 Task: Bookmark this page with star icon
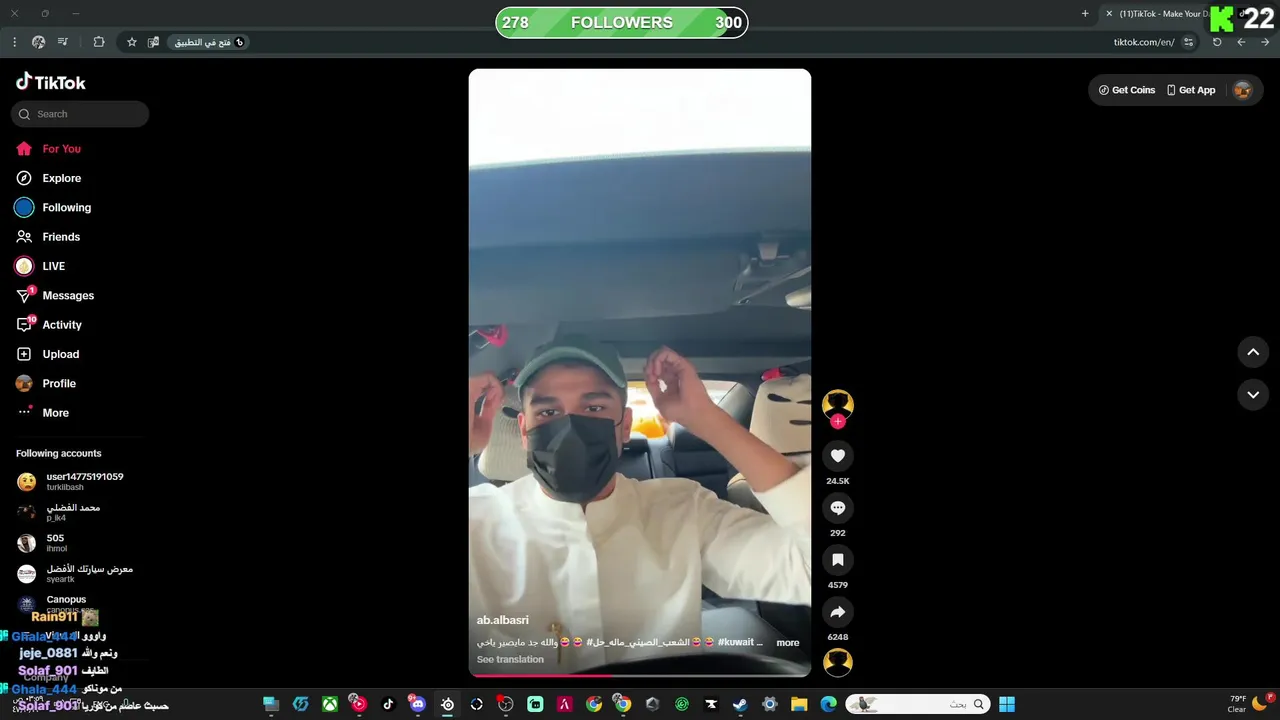[x=131, y=42]
